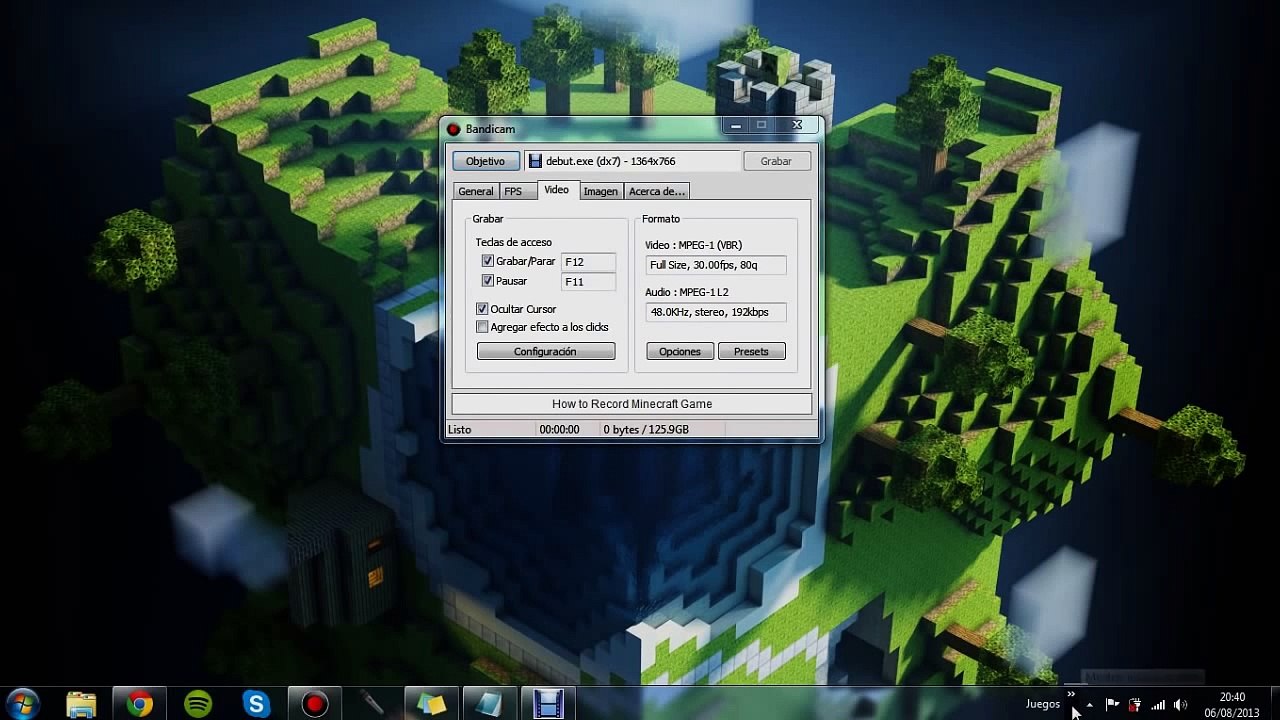The image size is (1280, 720).
Task: Click the 0 bytes / 125.9GB status
Action: click(646, 429)
